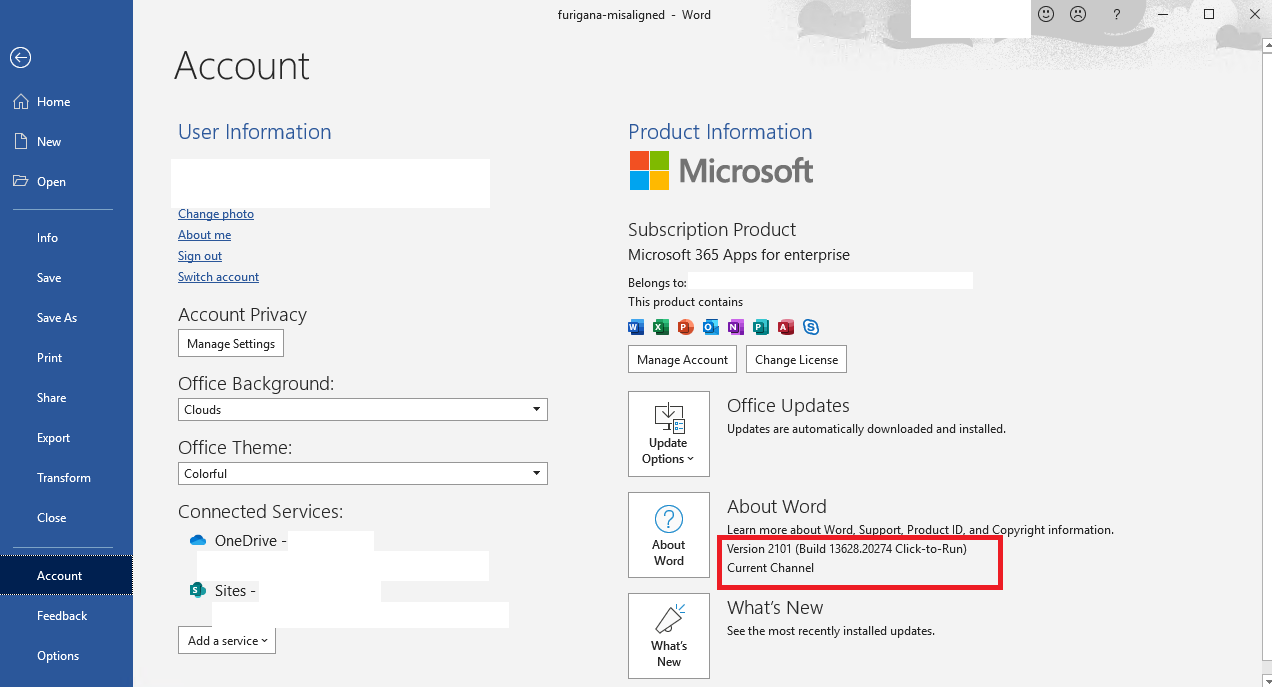
Task: Click the Outlook app icon under product contains
Action: coord(711,327)
